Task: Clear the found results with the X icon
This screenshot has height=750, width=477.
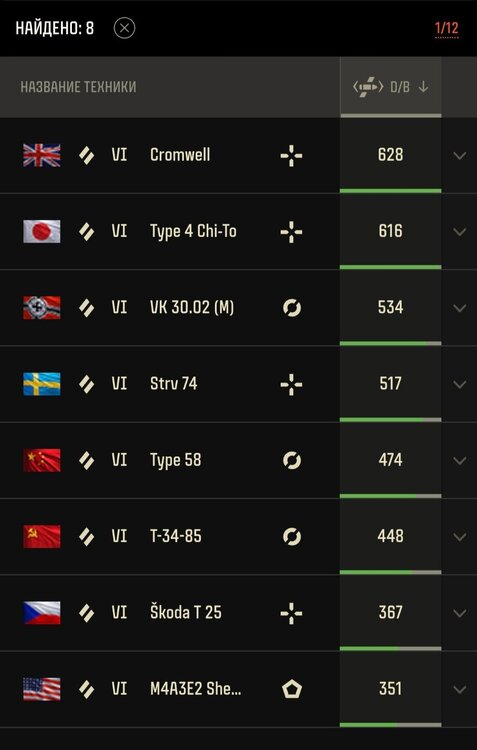Action: click(124, 28)
